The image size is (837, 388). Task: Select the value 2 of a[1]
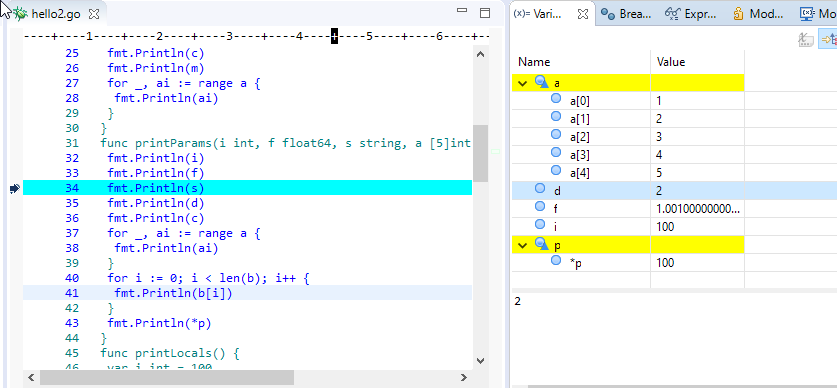click(659, 118)
